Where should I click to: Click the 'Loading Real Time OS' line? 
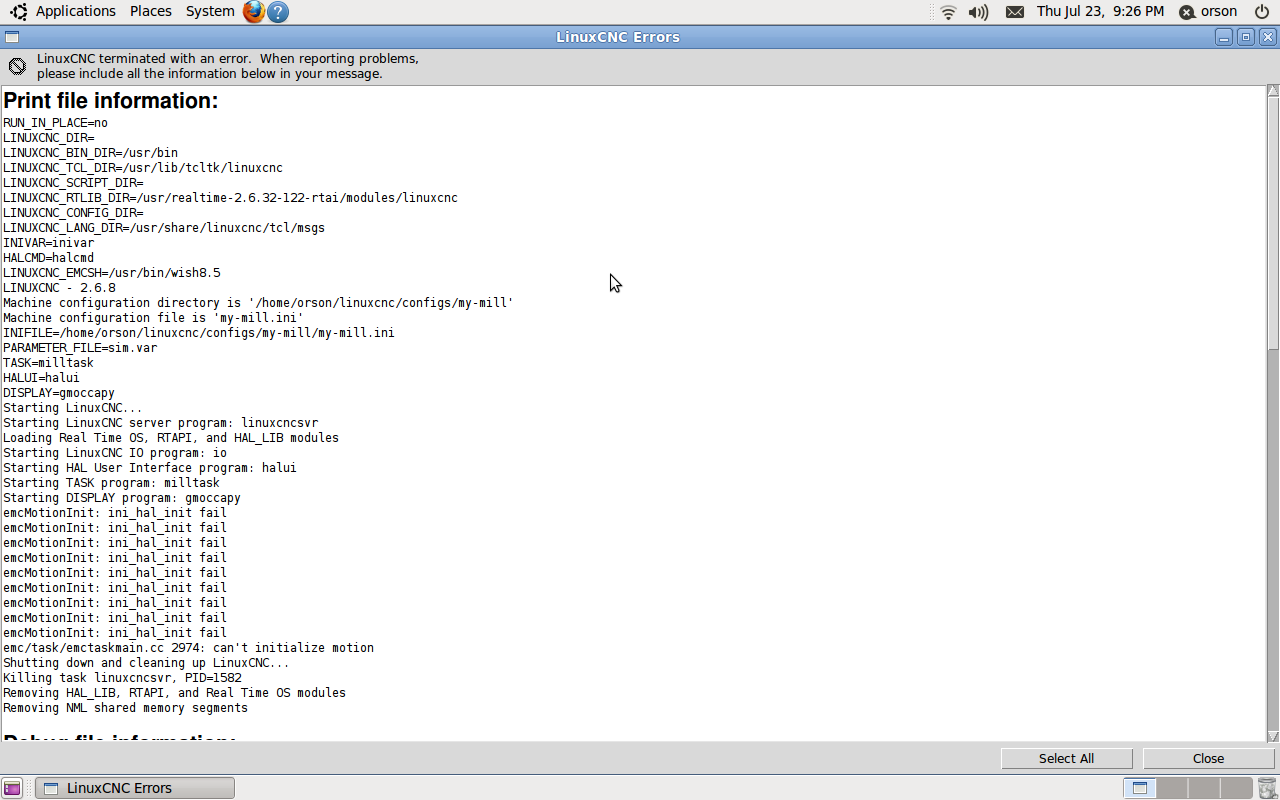tap(171, 438)
